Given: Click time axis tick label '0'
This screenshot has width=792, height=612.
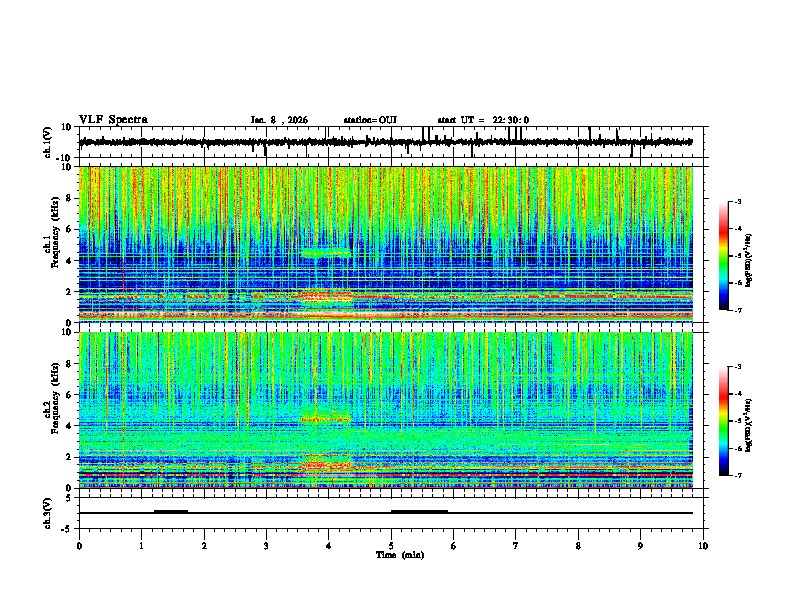Looking at the screenshot, I should (x=79, y=546).
